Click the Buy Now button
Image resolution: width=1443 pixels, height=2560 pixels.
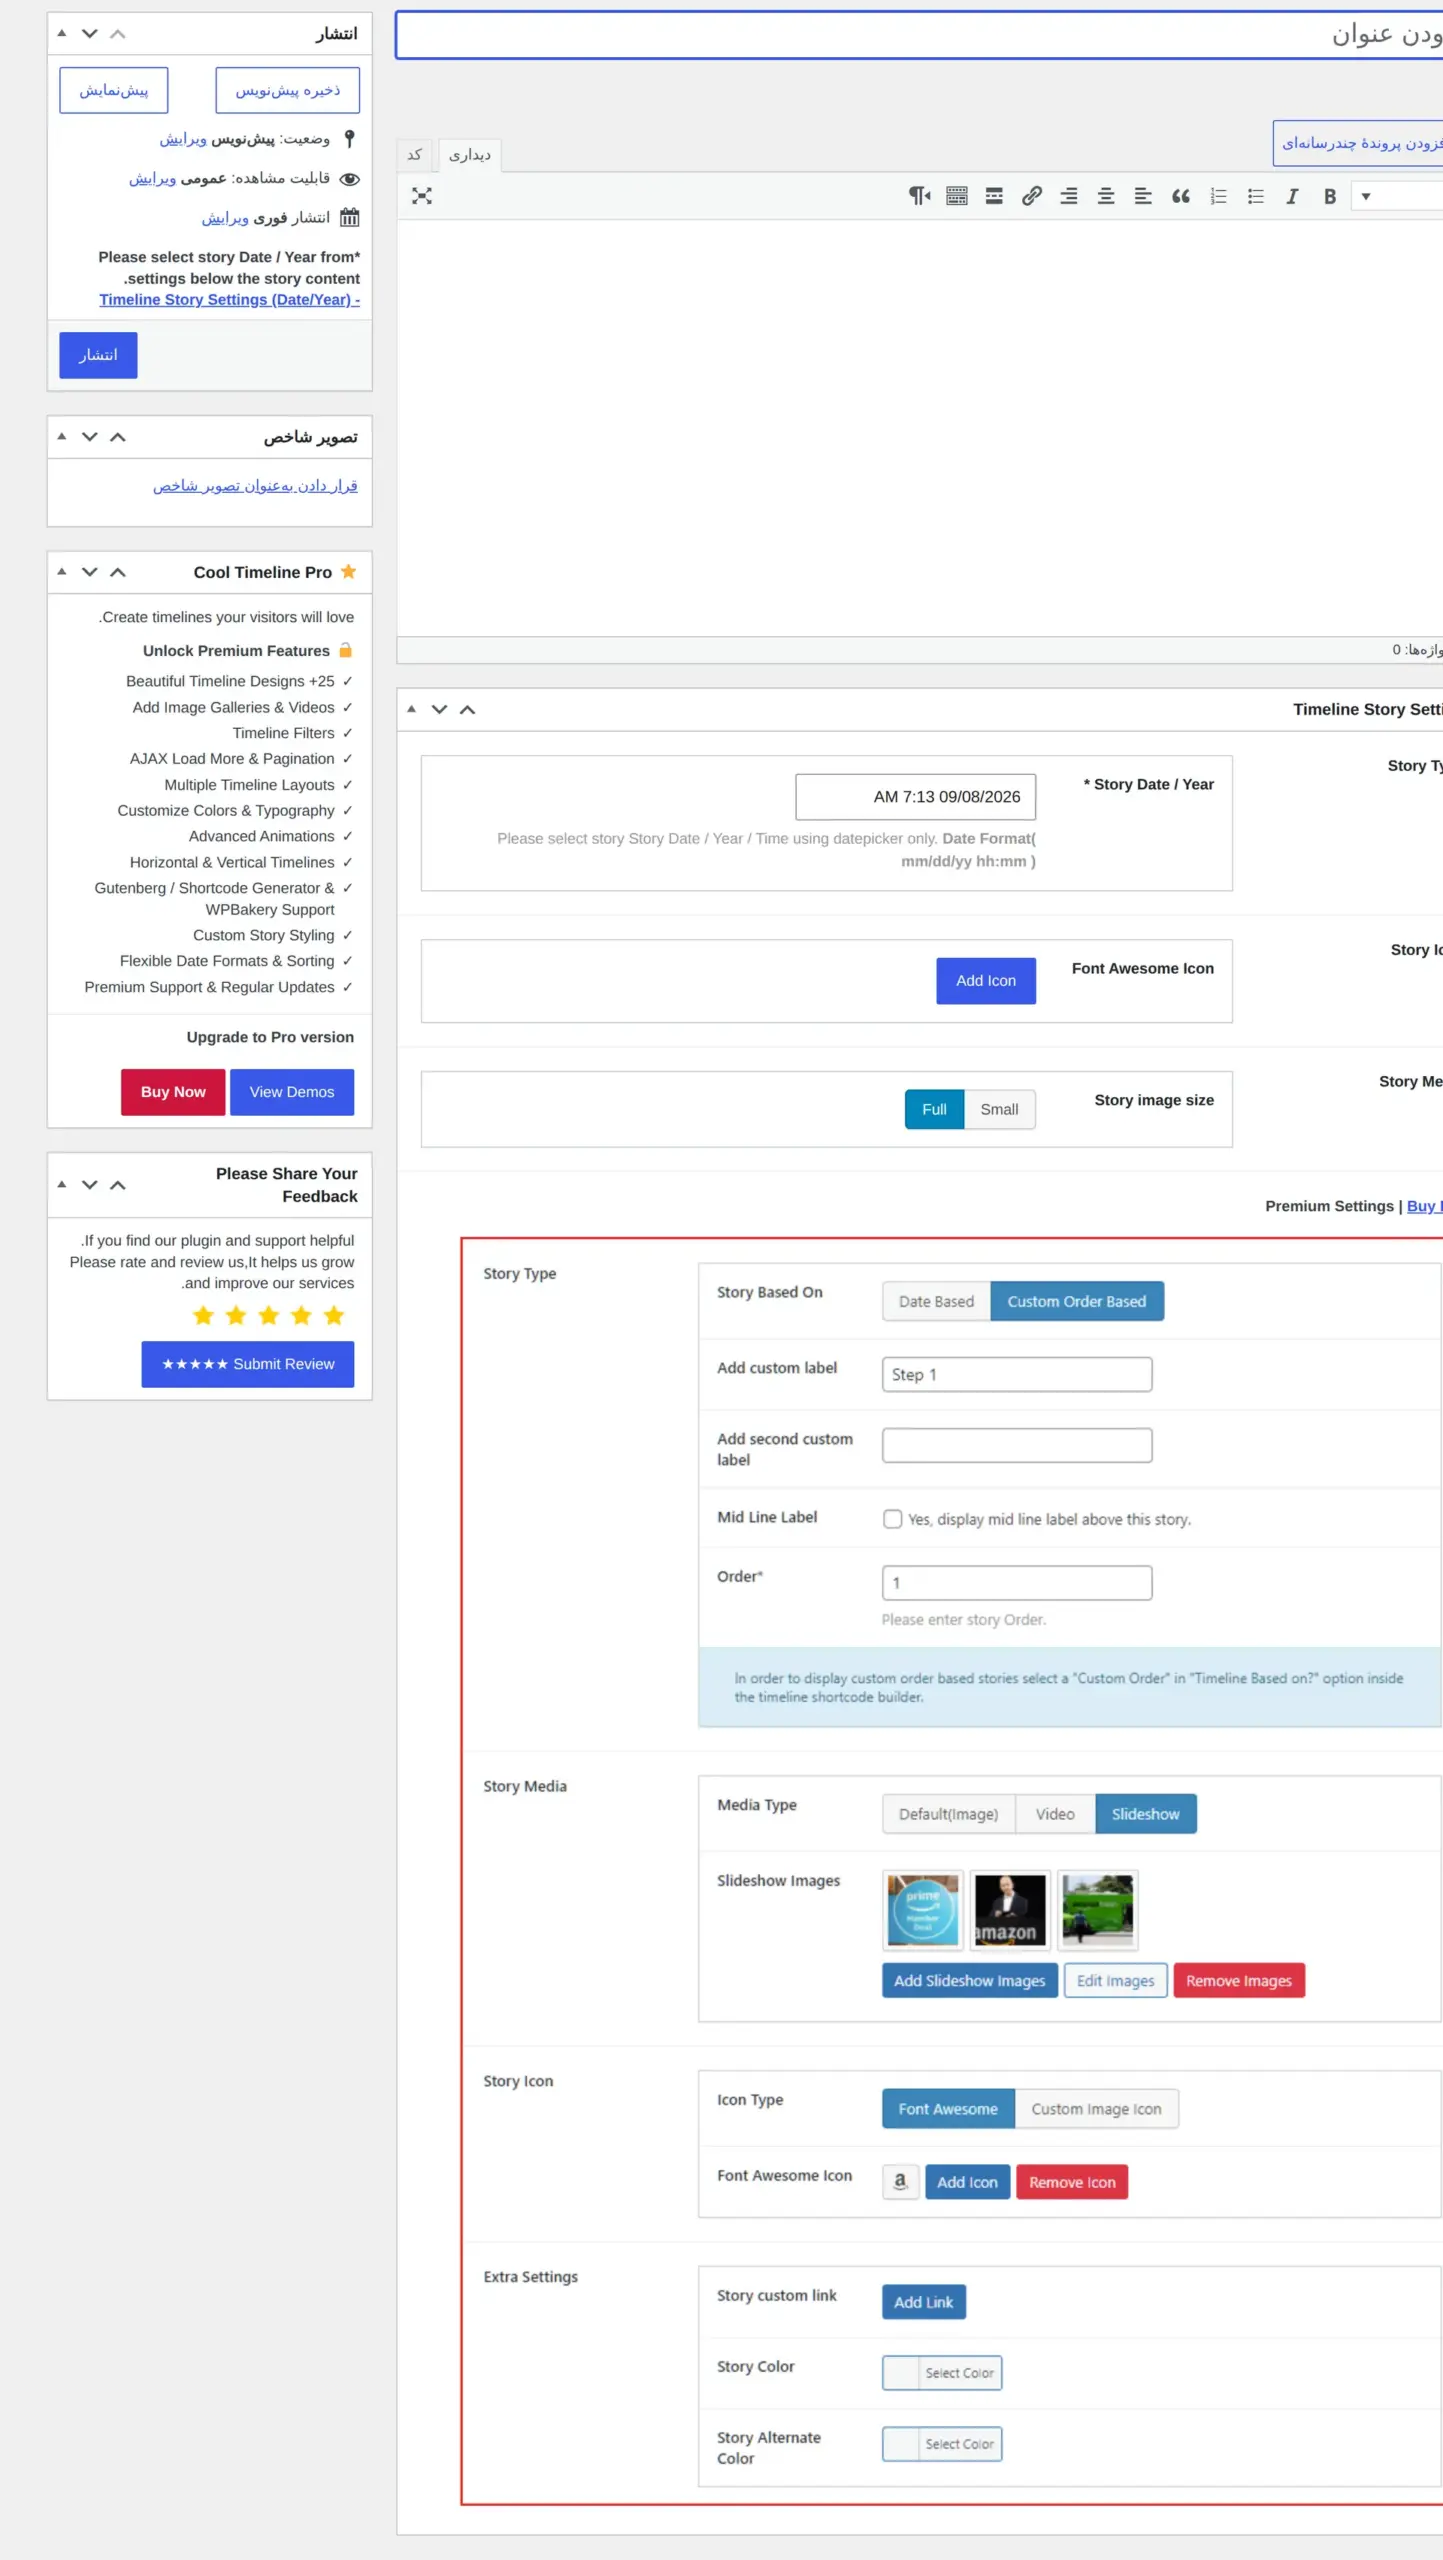click(173, 1092)
